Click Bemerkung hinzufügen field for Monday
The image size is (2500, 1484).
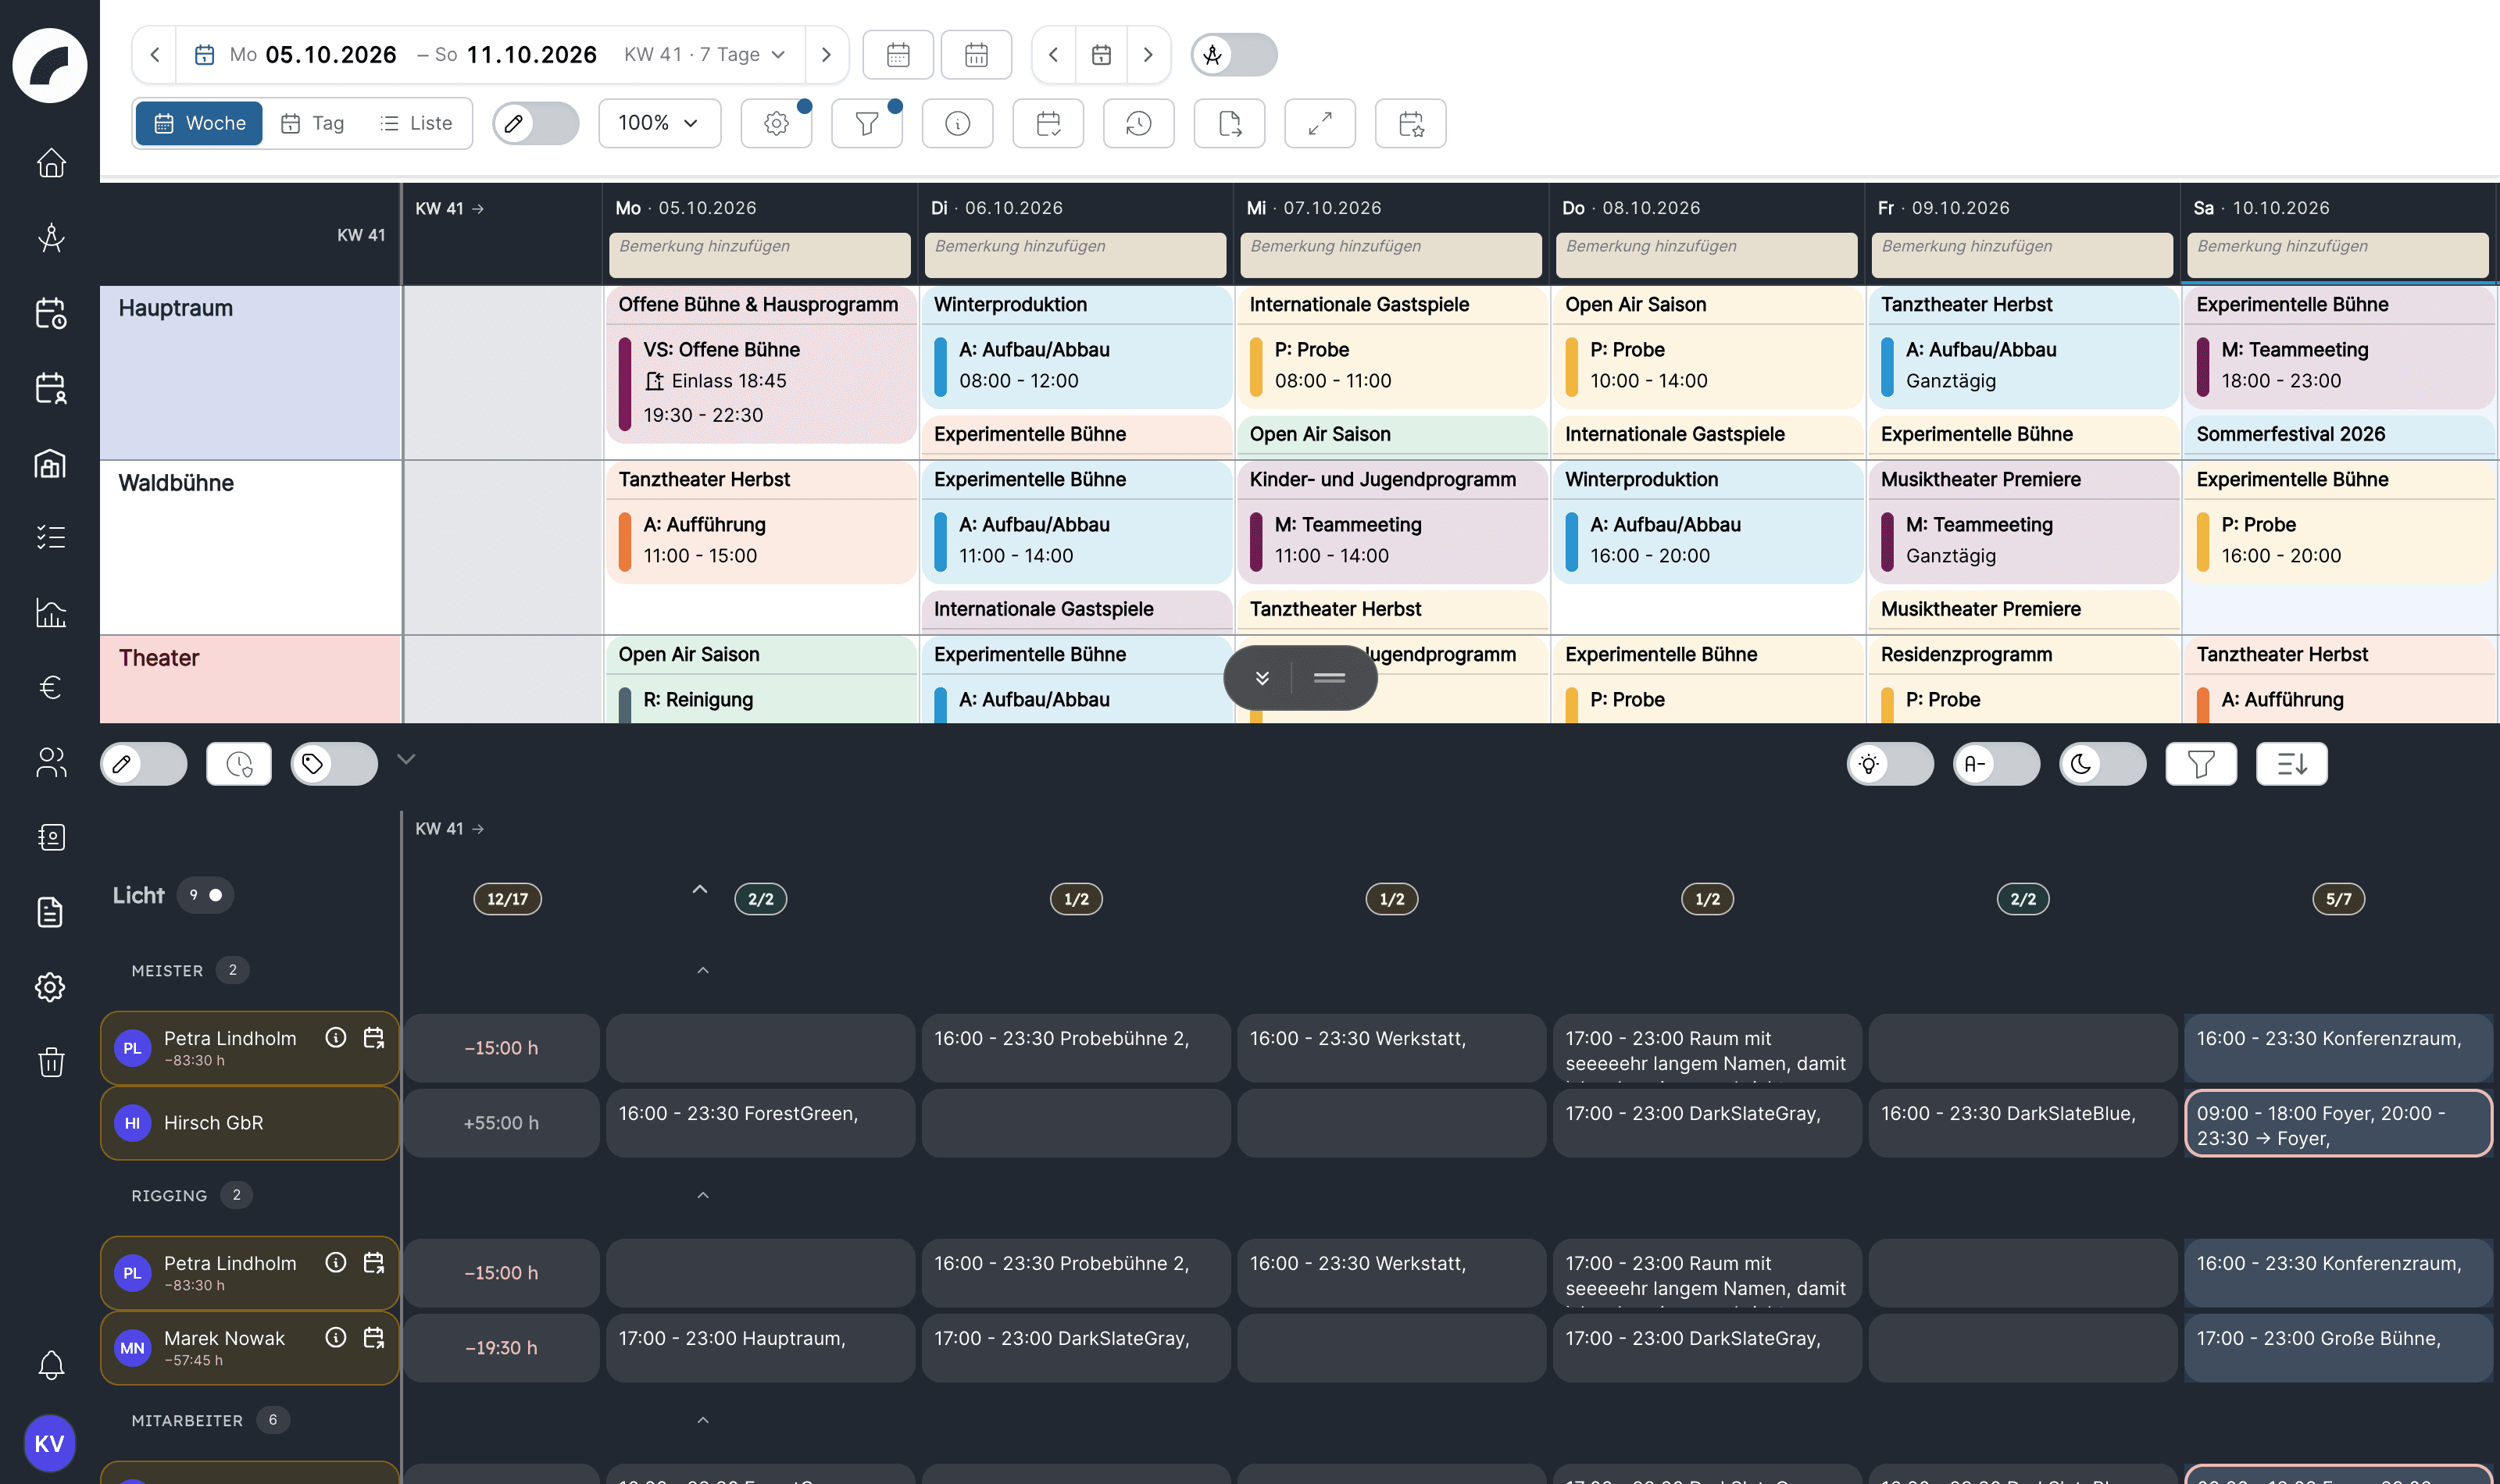pyautogui.click(x=760, y=255)
